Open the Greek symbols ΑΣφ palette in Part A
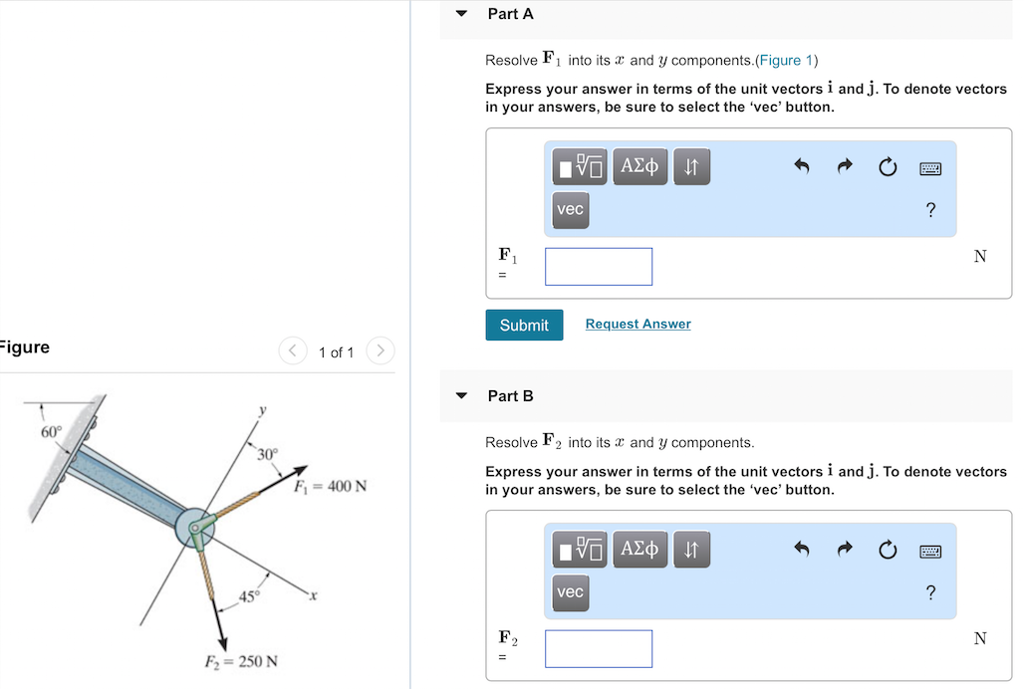 pyautogui.click(x=639, y=166)
